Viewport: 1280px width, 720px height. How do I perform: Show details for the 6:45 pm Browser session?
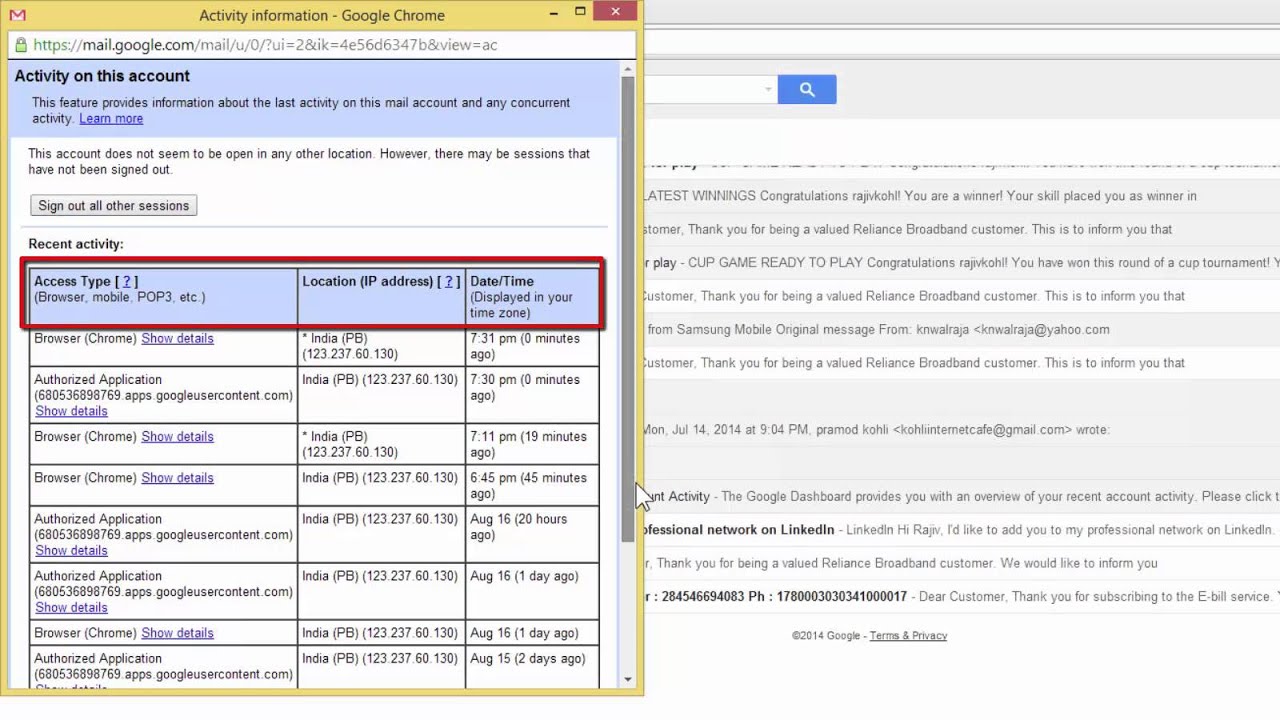click(x=177, y=477)
